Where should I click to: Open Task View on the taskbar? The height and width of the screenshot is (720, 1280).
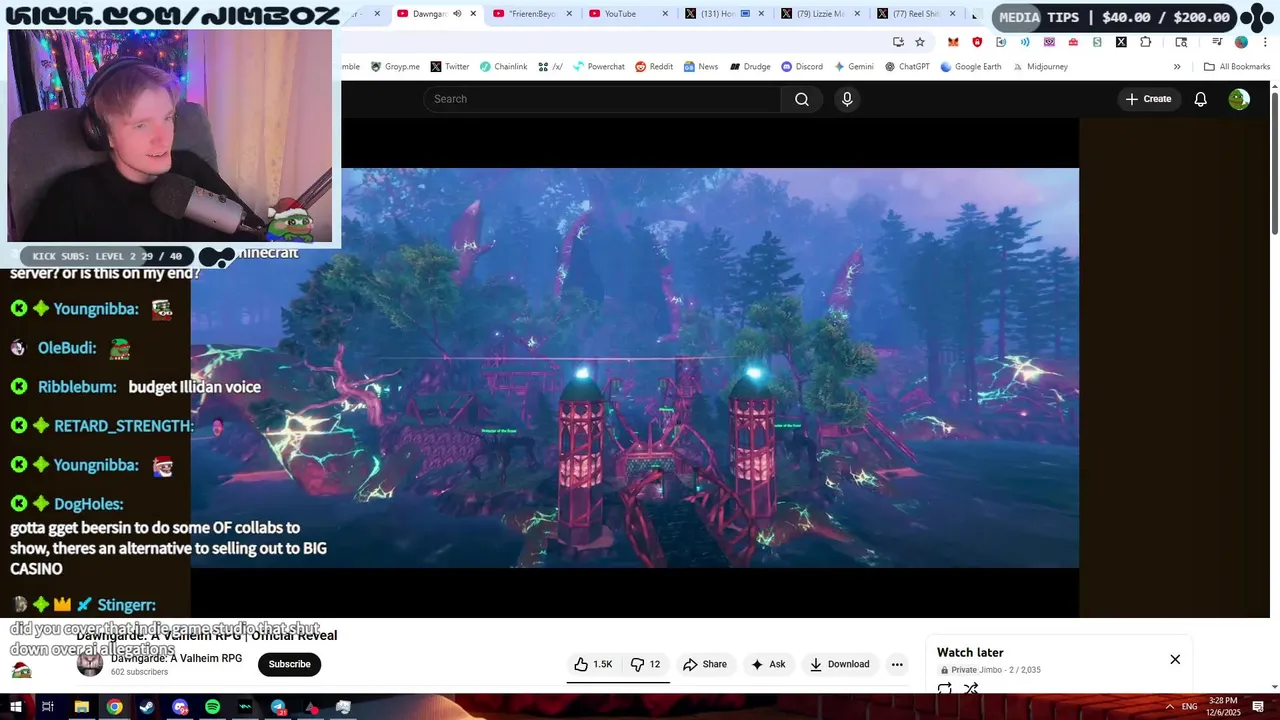pos(47,707)
